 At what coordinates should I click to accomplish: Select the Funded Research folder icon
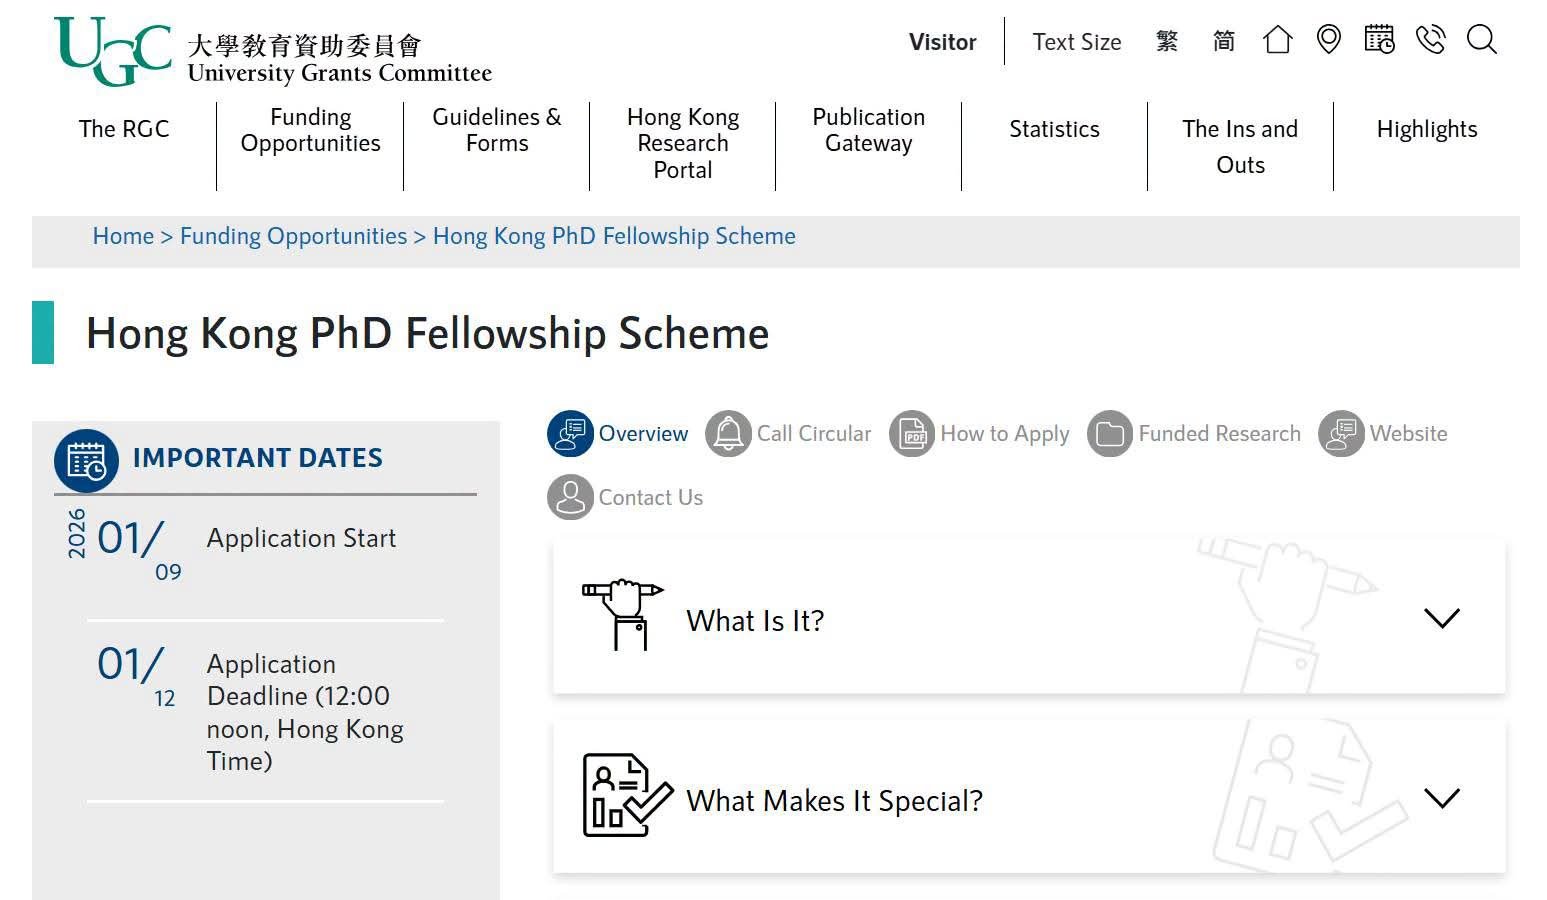tap(1110, 434)
